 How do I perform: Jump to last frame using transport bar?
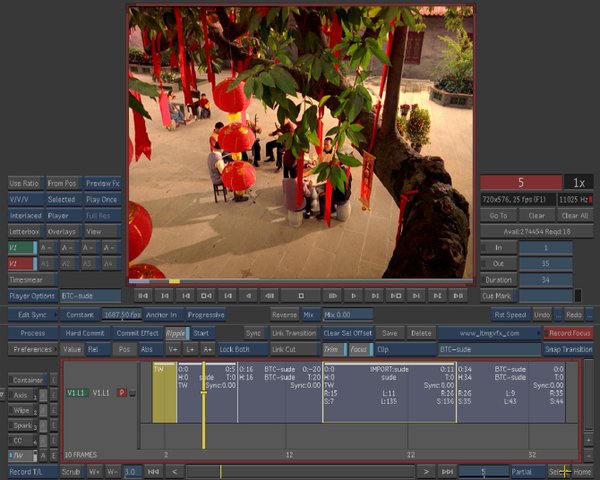[459, 296]
